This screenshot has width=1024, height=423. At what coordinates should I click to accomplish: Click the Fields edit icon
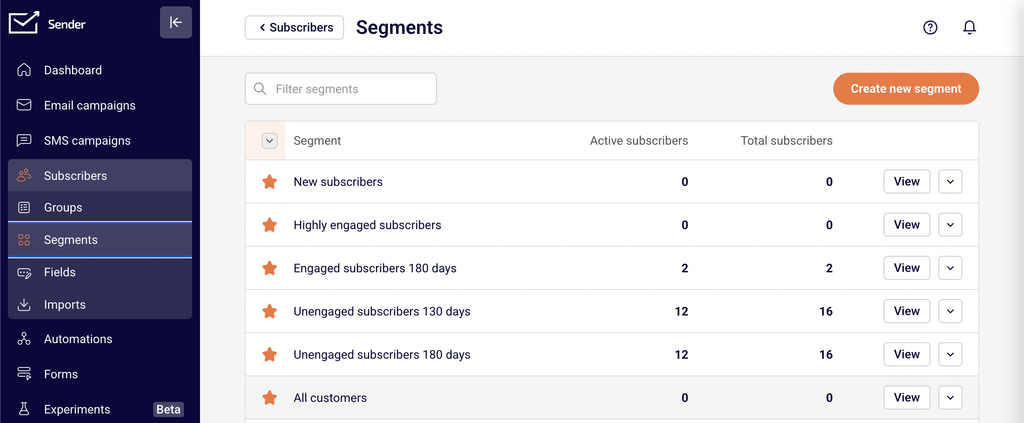click(x=24, y=272)
